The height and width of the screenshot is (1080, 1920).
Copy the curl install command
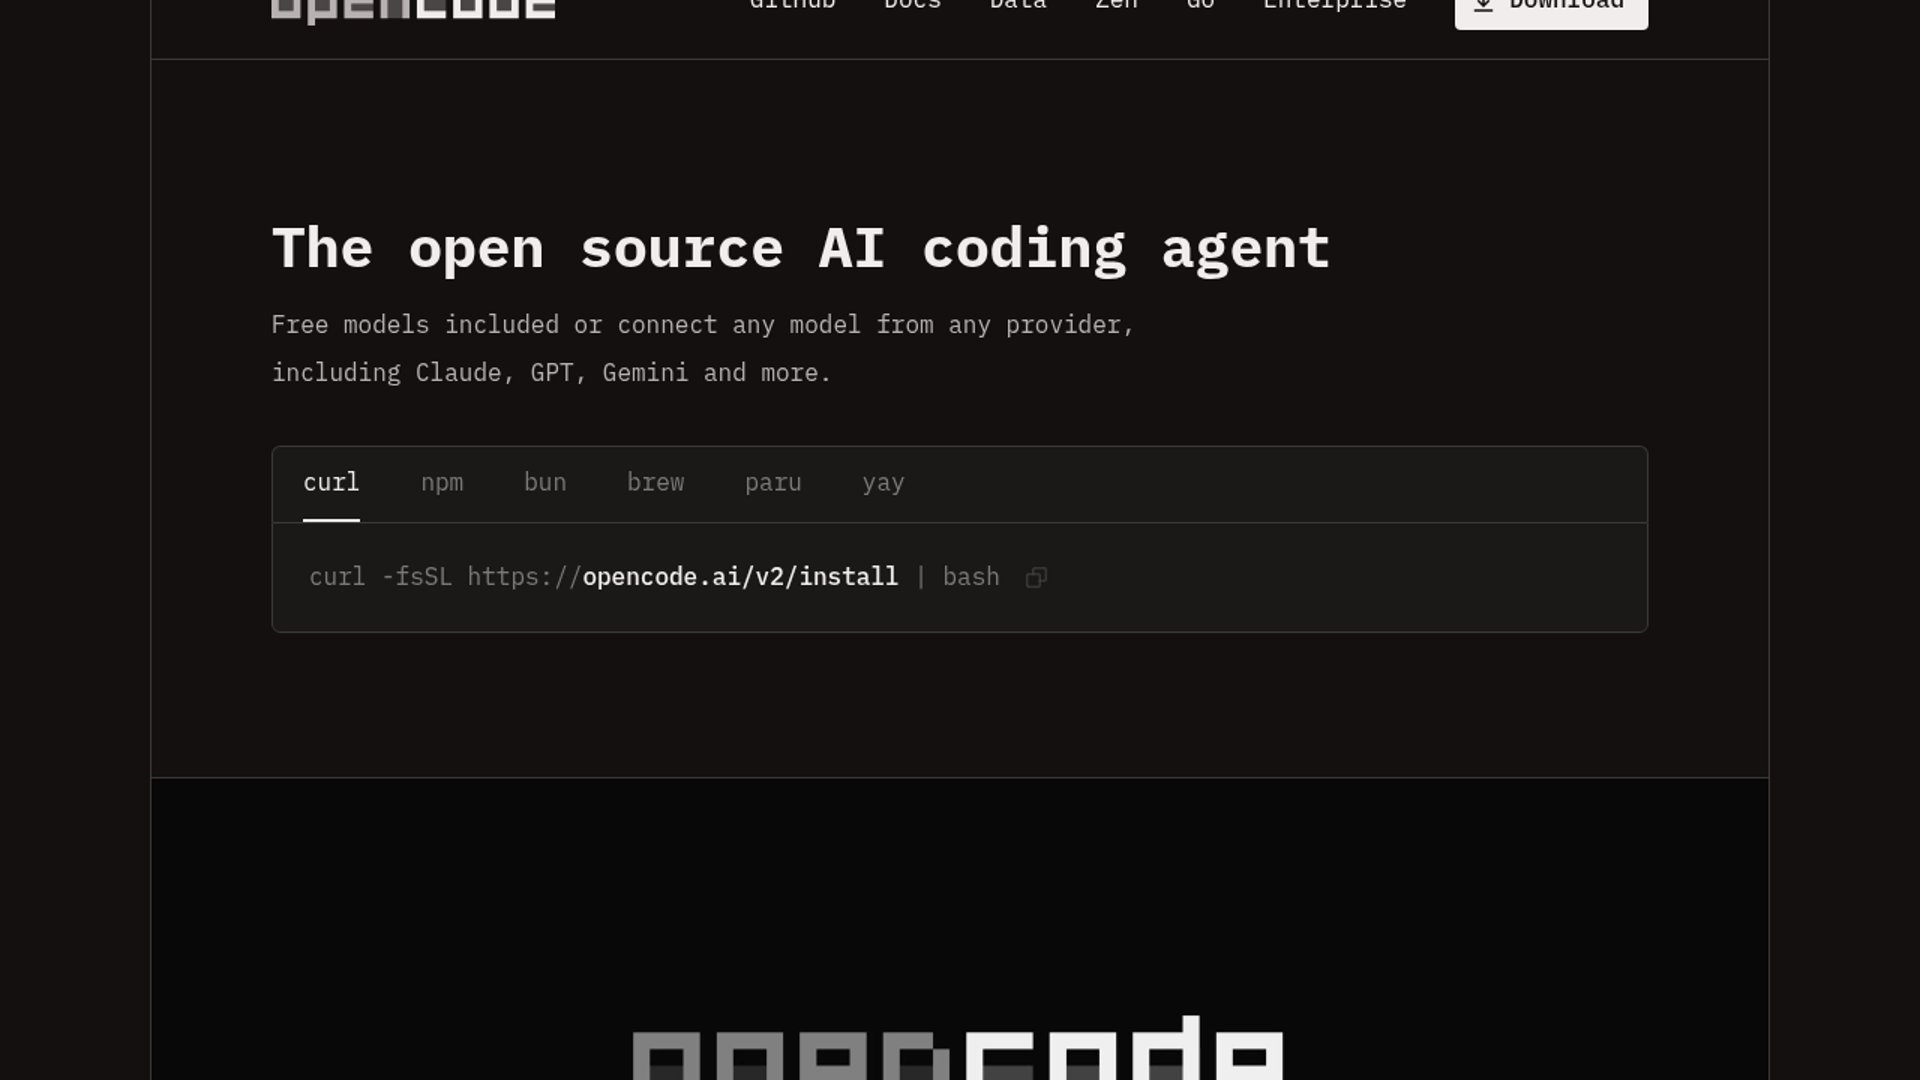coord(1036,577)
